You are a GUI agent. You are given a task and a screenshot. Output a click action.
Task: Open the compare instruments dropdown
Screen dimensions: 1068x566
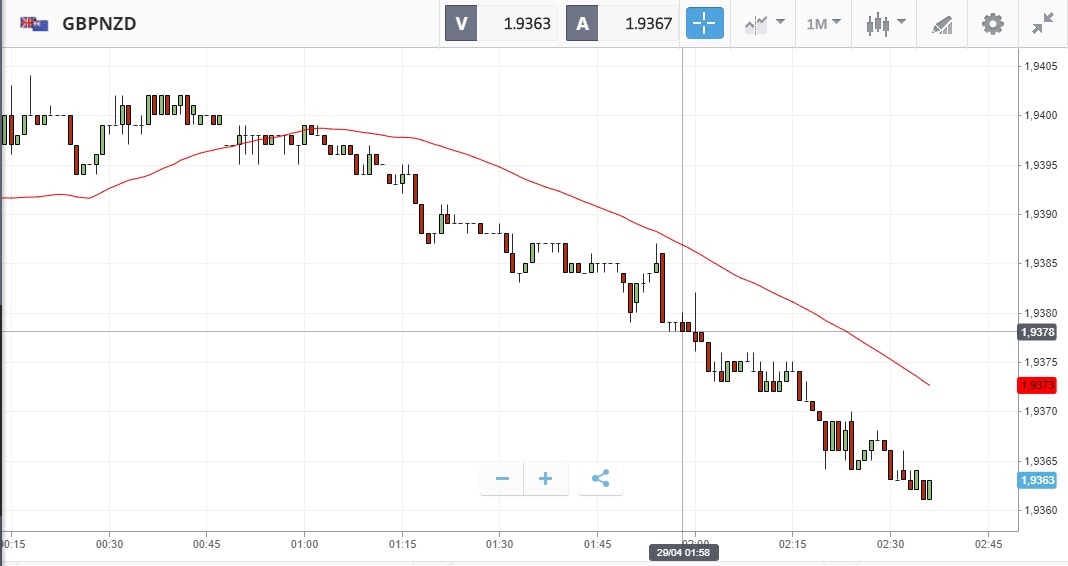(x=763, y=23)
